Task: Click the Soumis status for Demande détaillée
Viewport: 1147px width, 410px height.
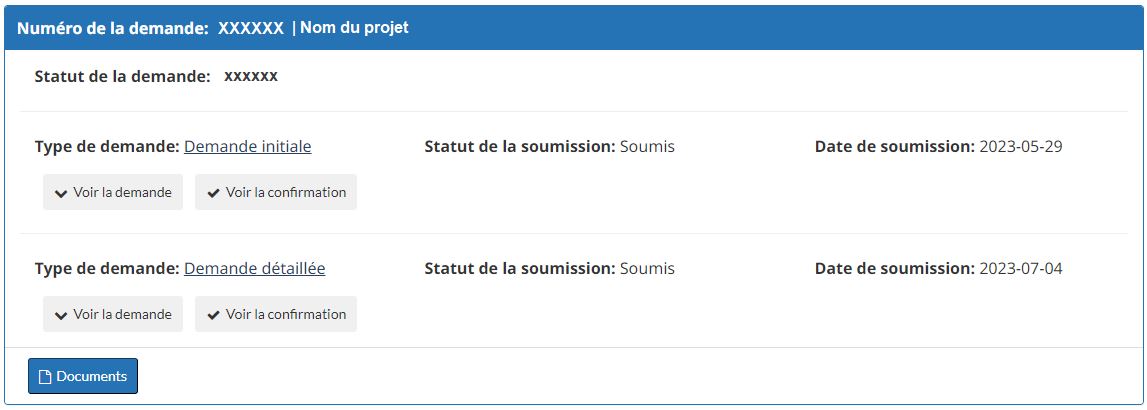Action: [x=647, y=269]
